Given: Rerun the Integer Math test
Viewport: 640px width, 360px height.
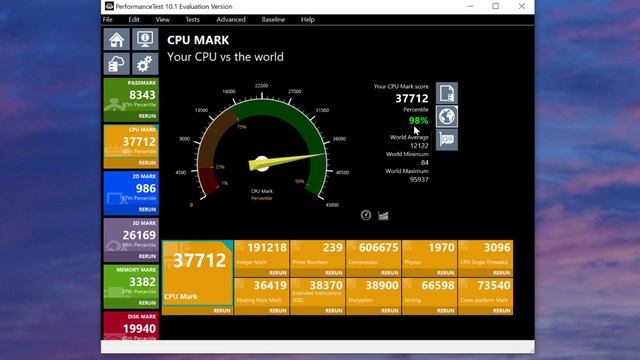Looking at the screenshot, I should click(x=278, y=273).
